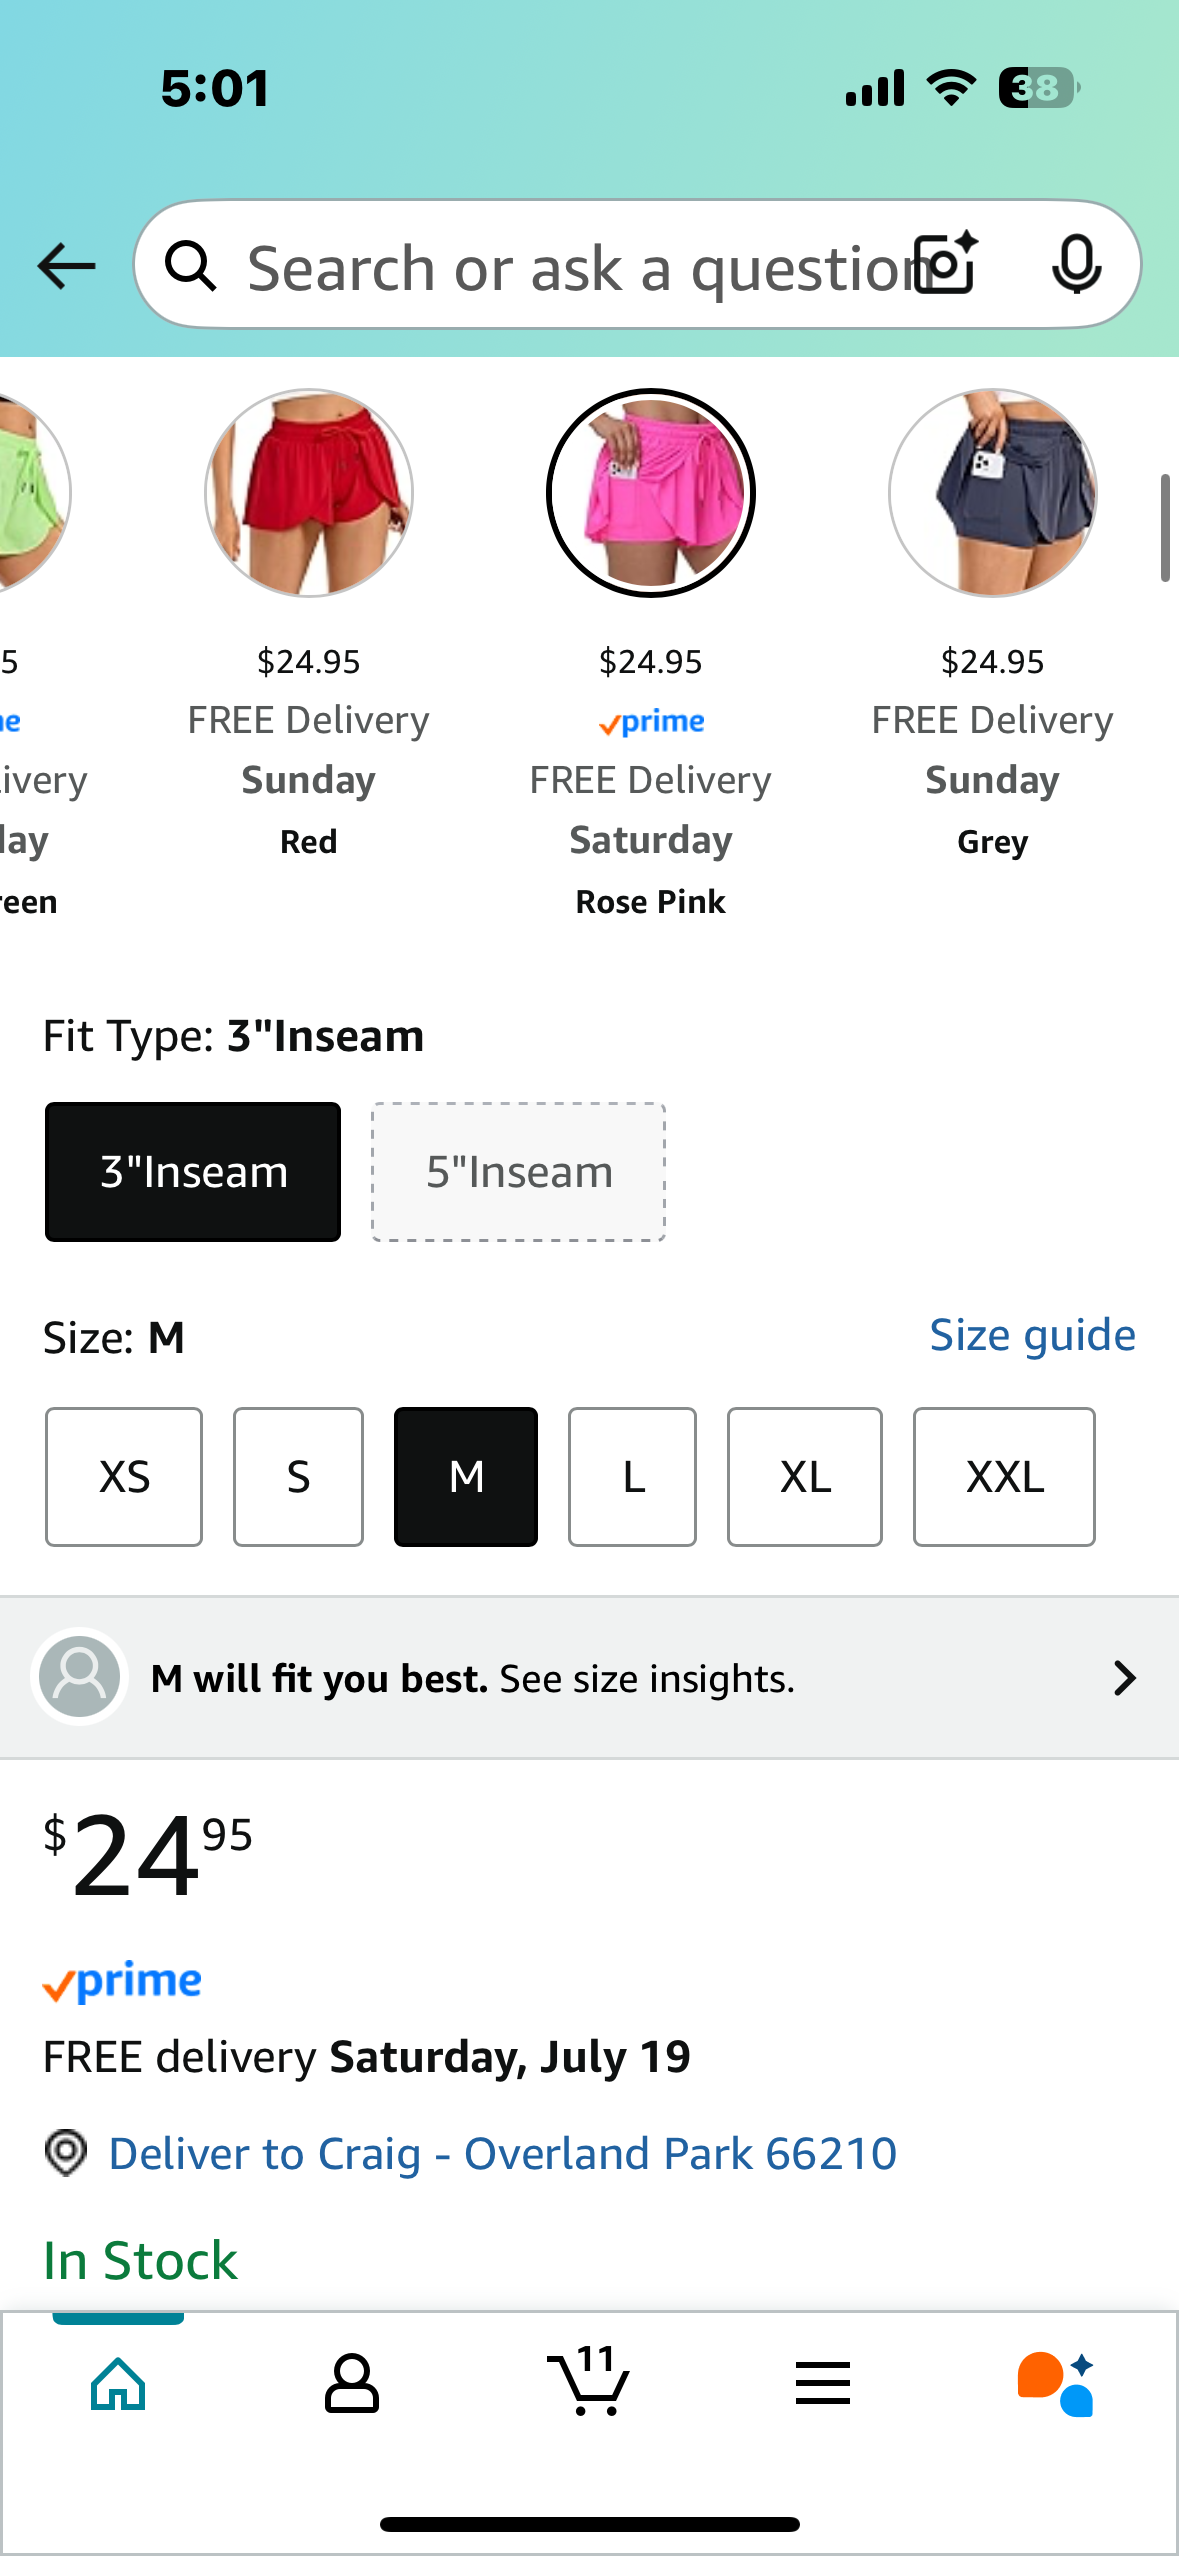Tap the back arrow icon
This screenshot has width=1179, height=2556.
[66, 266]
